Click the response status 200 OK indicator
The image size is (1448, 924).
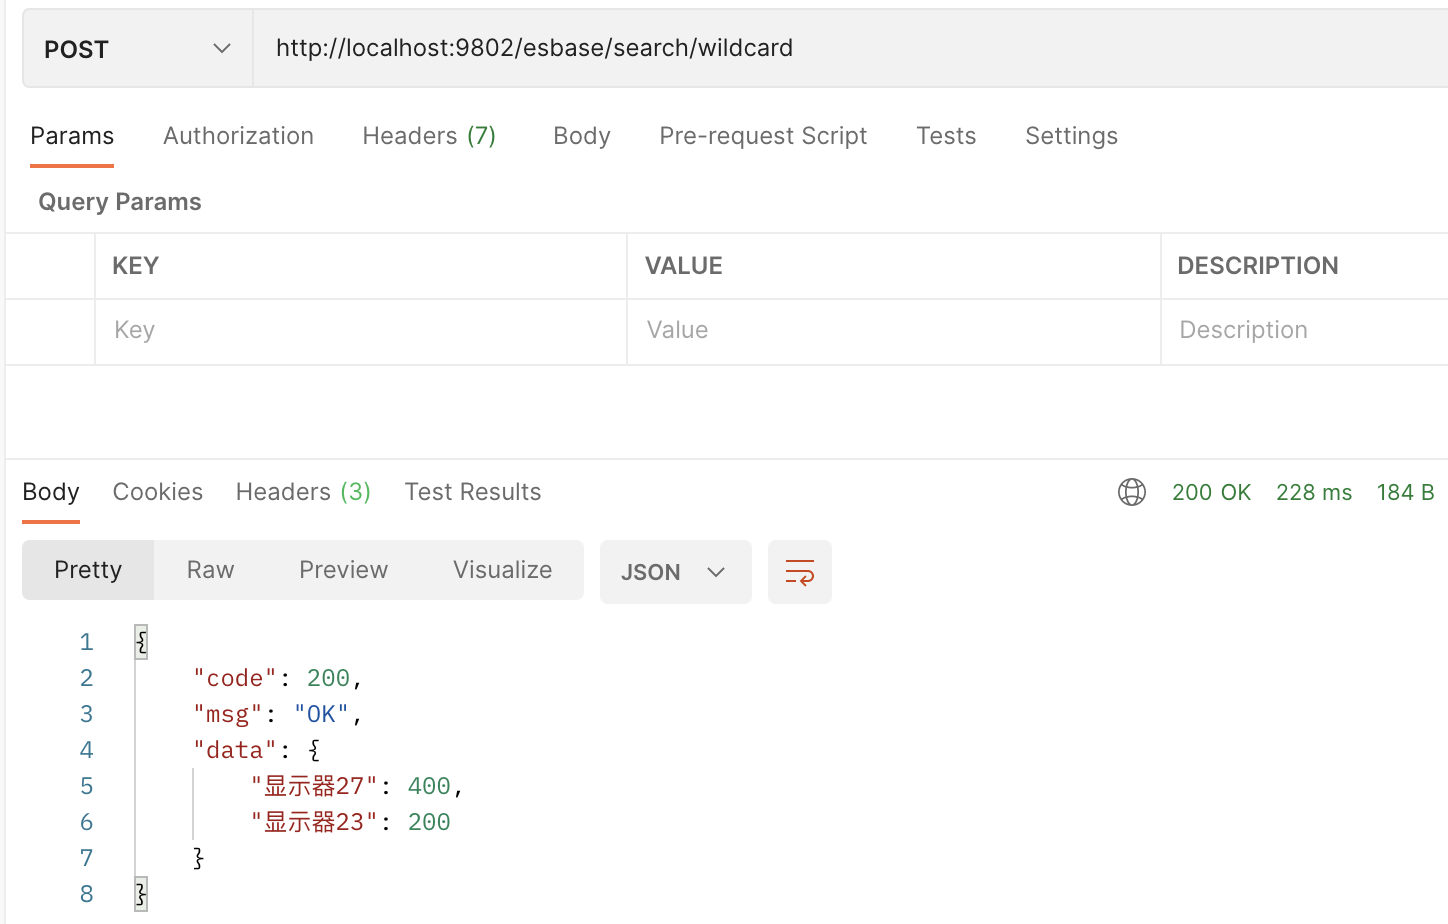[x=1211, y=491]
